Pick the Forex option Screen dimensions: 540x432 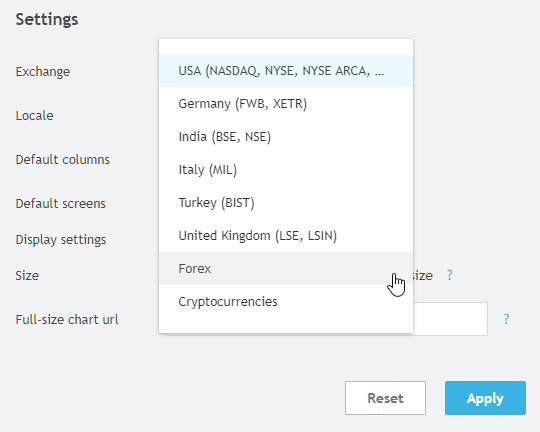point(286,268)
